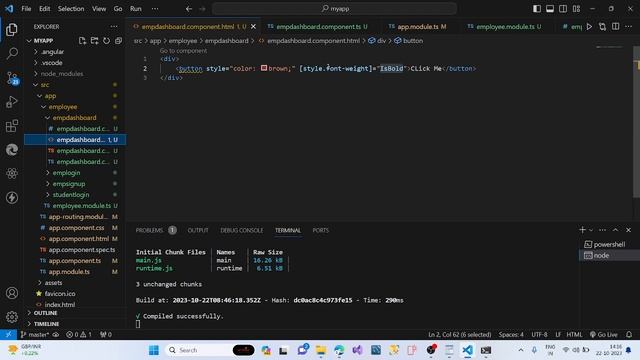Change language mode HTML in status bar
This screenshot has width=640, height=360.
click(574, 334)
